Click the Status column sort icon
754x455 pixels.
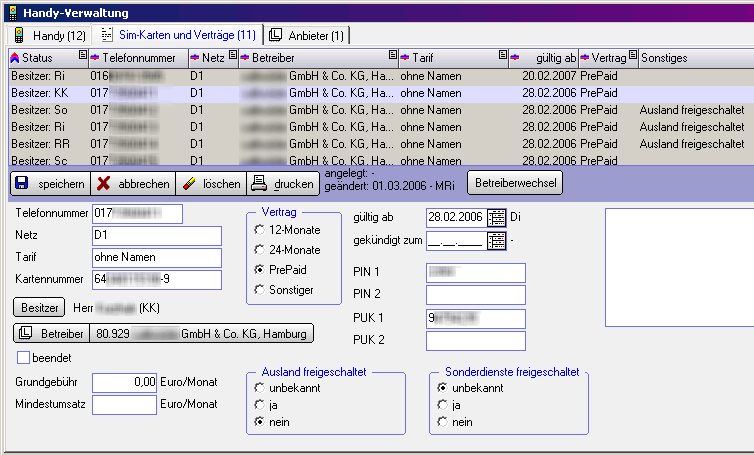click(14, 58)
